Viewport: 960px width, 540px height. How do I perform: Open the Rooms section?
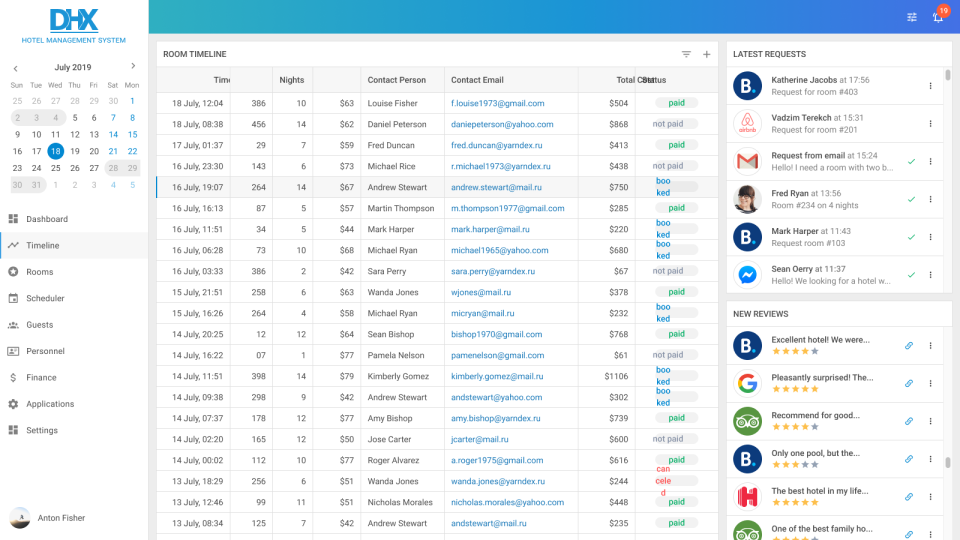point(73,271)
